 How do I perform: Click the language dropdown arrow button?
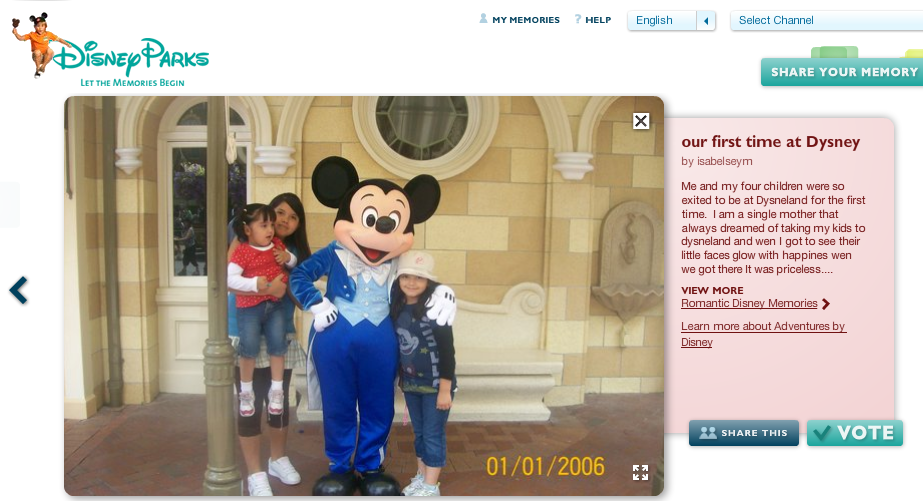tap(706, 21)
